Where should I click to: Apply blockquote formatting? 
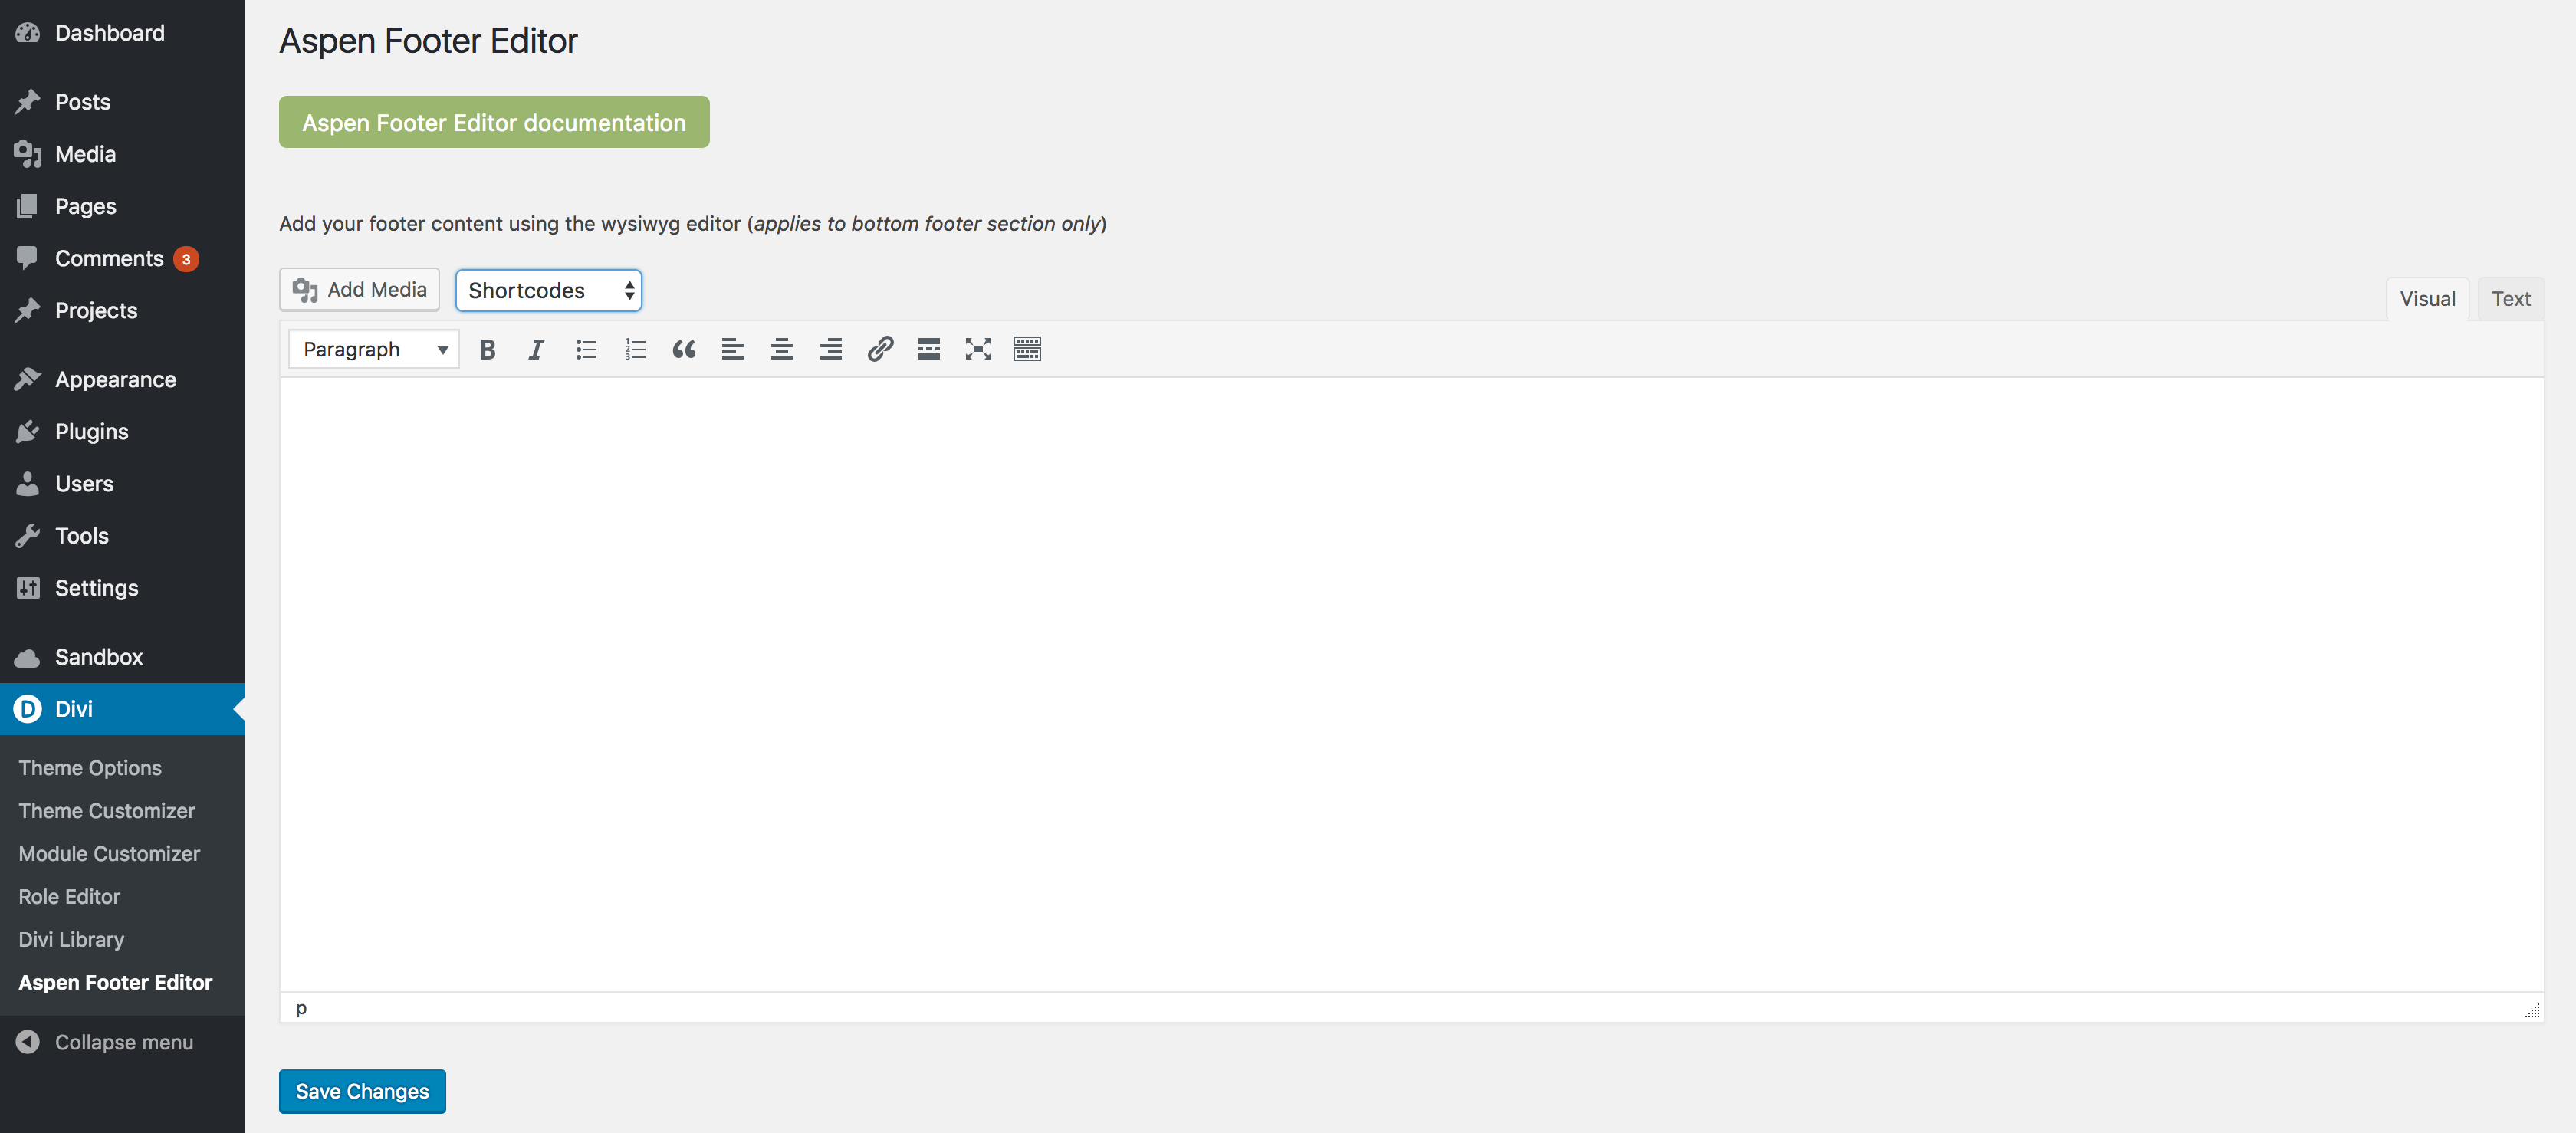pos(684,349)
